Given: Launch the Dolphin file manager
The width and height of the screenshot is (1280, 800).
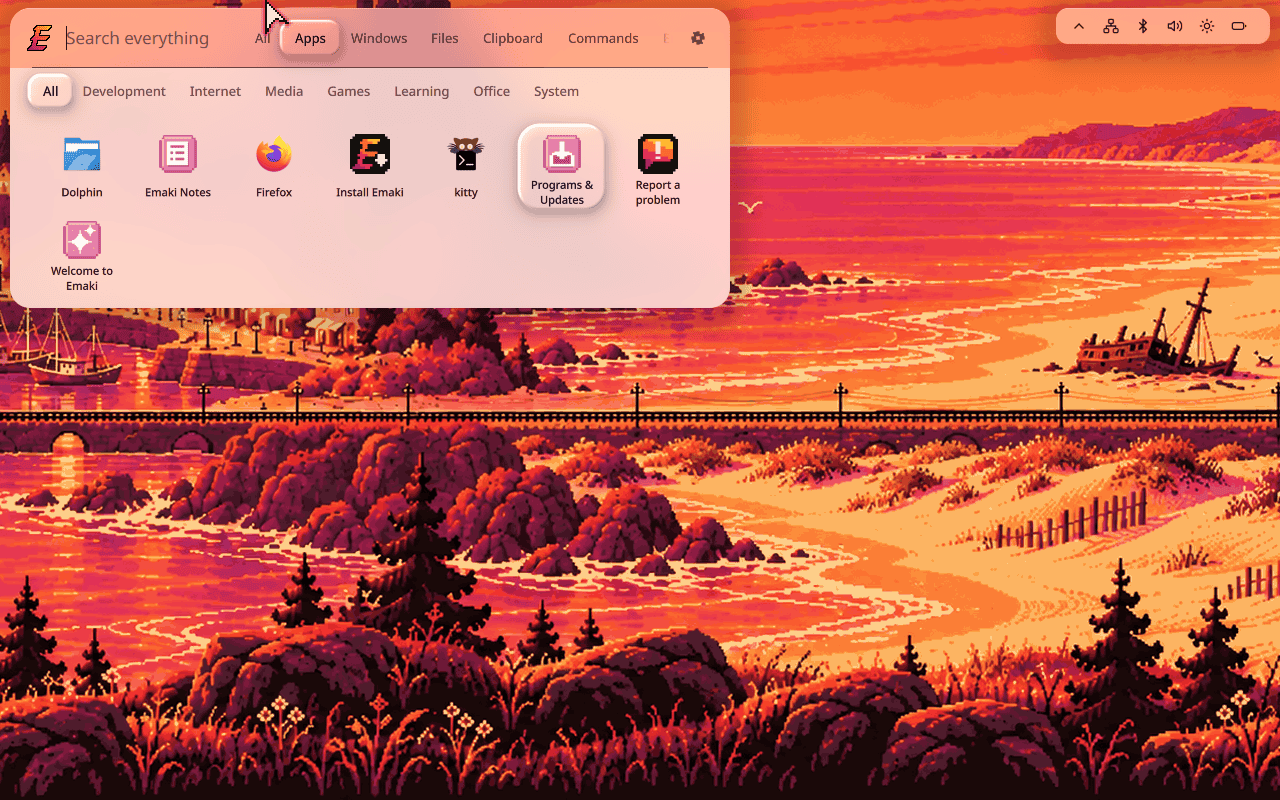Looking at the screenshot, I should point(82,167).
